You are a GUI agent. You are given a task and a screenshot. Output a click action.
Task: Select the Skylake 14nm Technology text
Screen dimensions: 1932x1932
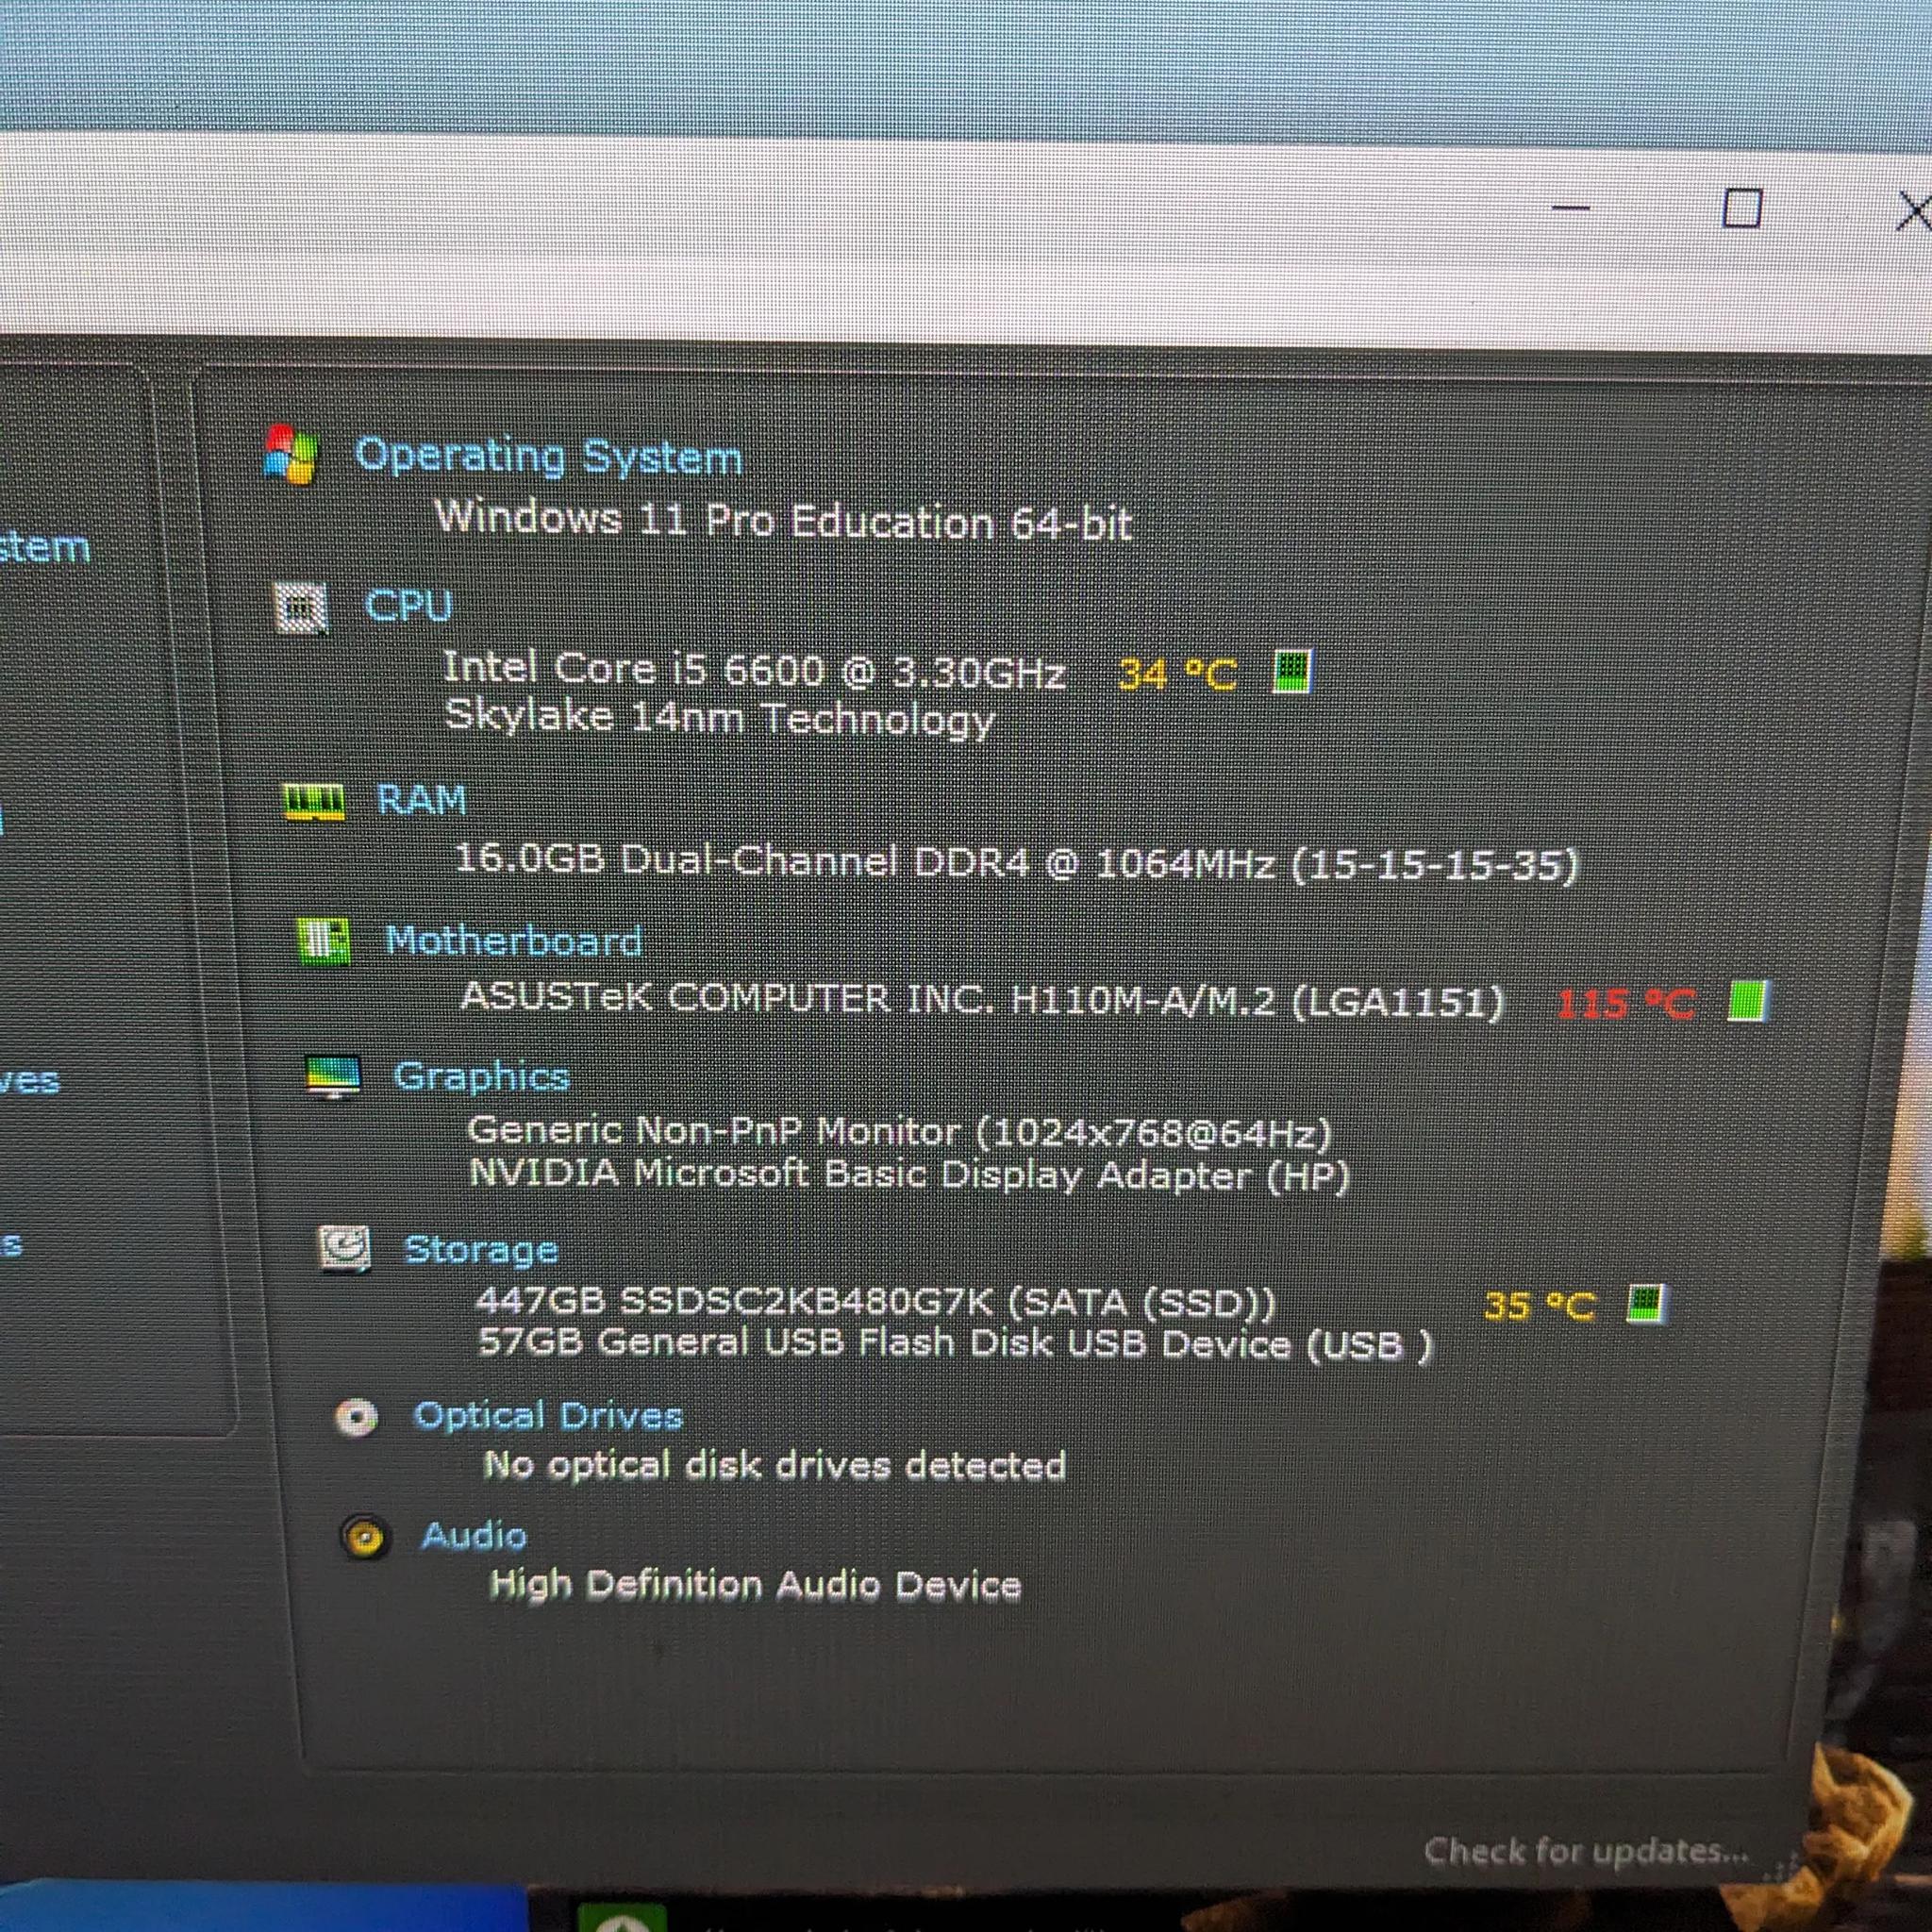[719, 717]
